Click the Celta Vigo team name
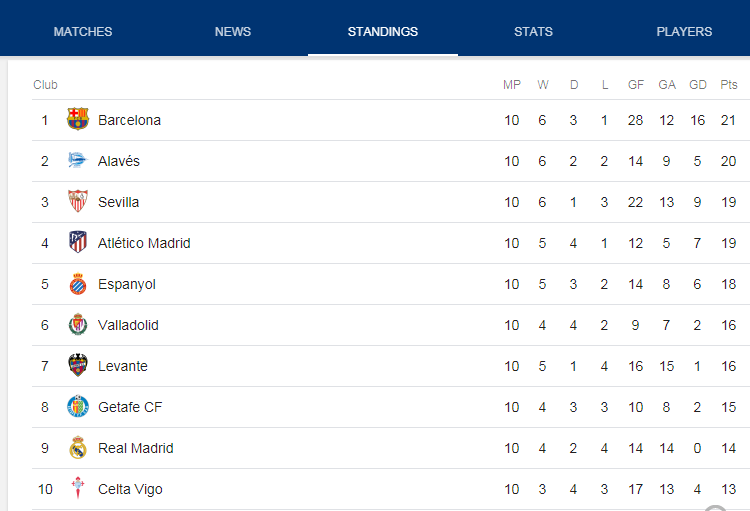The width and height of the screenshot is (750, 511). pyautogui.click(x=130, y=489)
